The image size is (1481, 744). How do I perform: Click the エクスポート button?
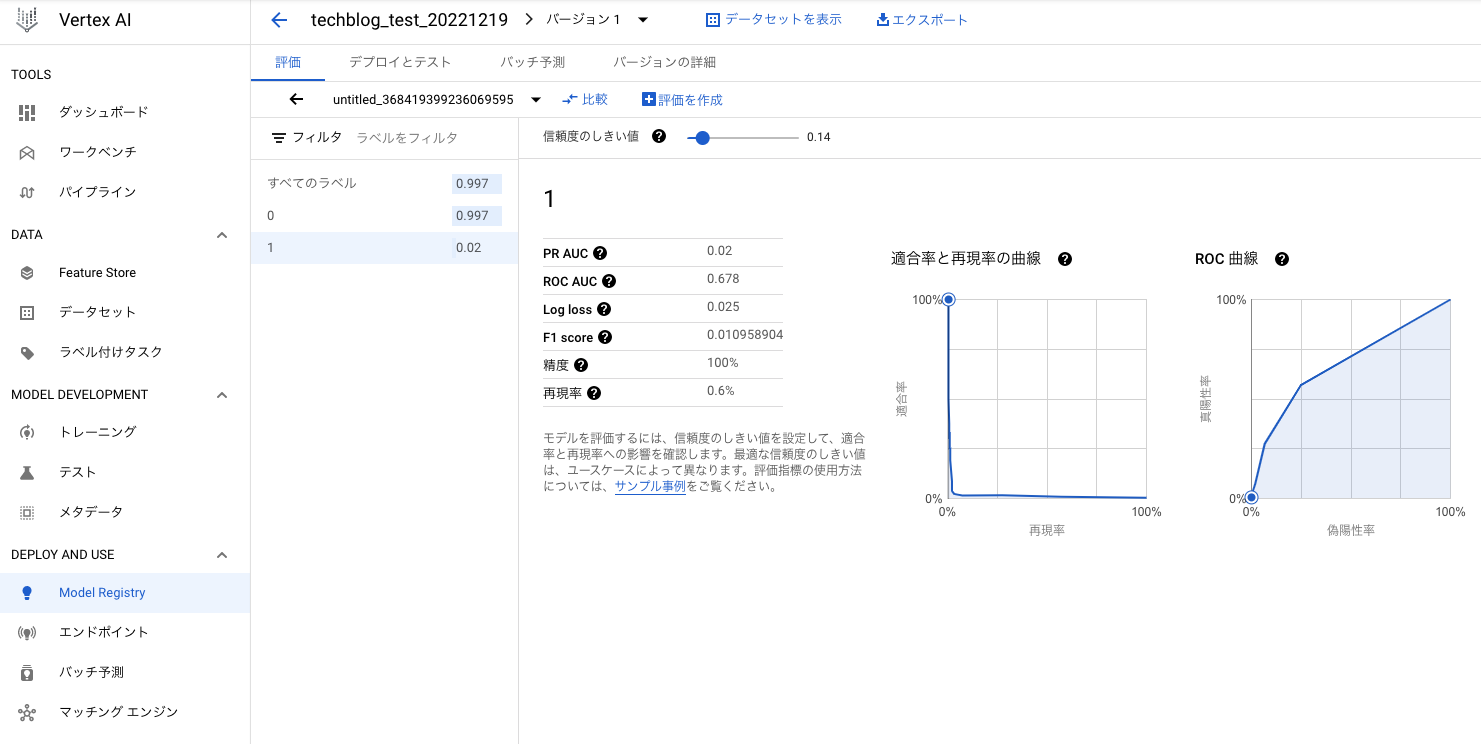[x=922, y=20]
